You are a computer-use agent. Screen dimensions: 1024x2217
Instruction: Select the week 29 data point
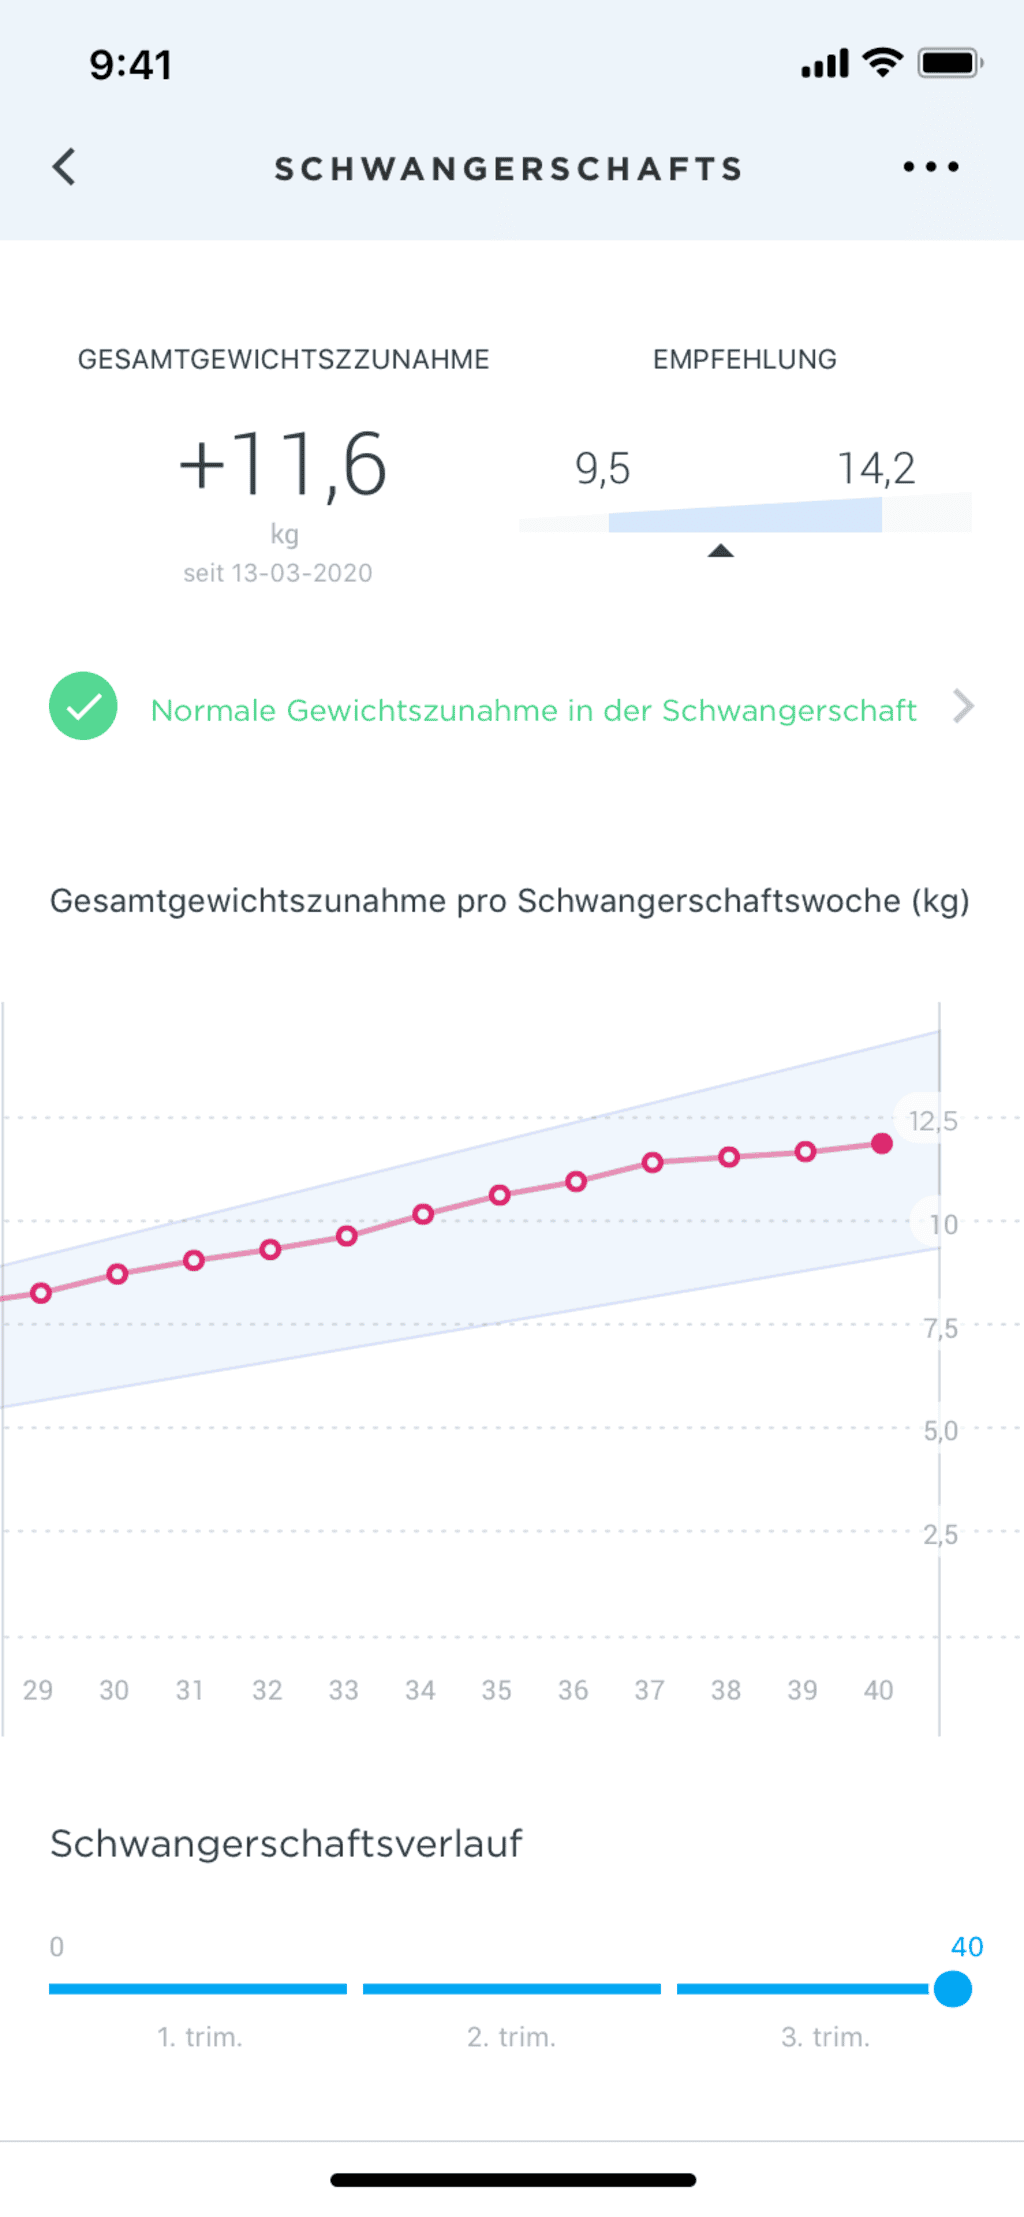click(x=41, y=1293)
